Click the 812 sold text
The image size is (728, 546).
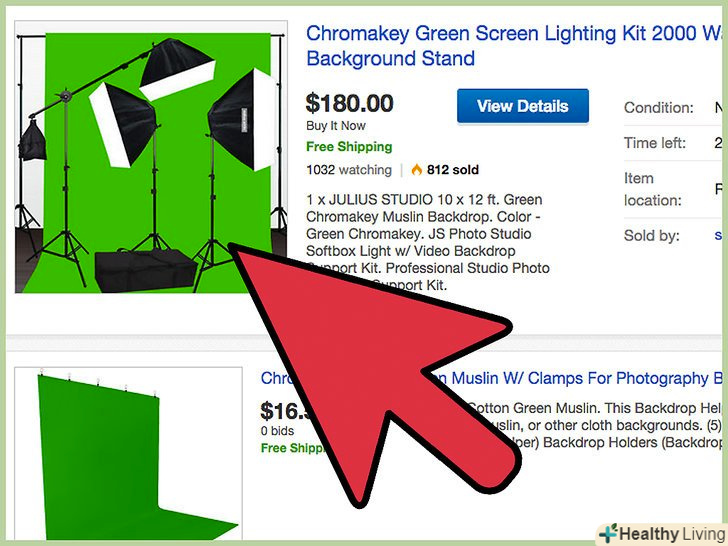pyautogui.click(x=453, y=170)
